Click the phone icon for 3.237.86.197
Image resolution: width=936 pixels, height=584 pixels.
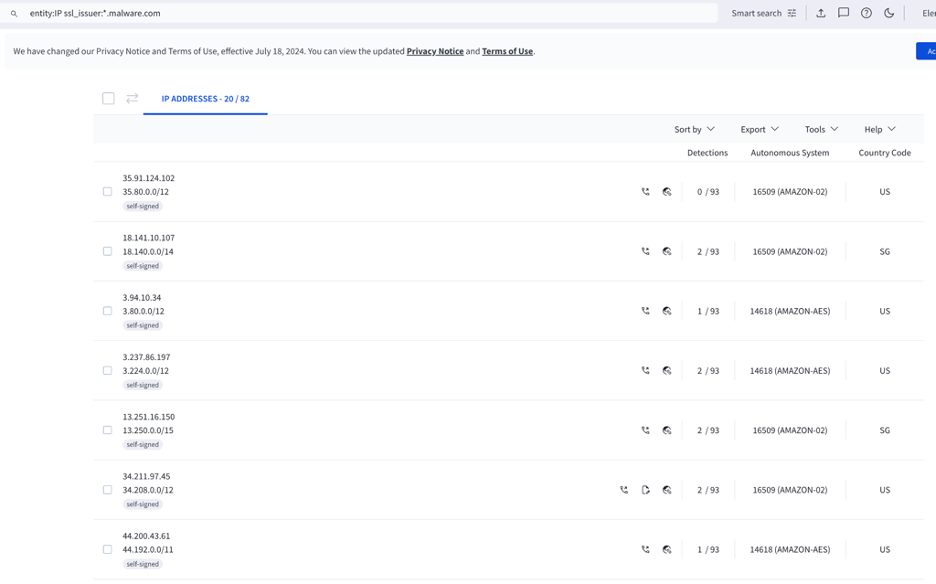pos(645,370)
